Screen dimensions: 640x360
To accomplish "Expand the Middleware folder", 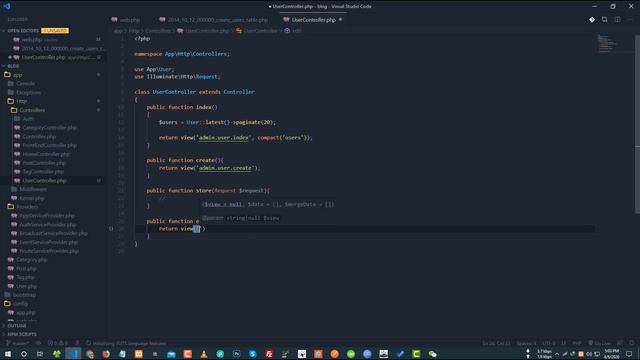I will [29, 189].
